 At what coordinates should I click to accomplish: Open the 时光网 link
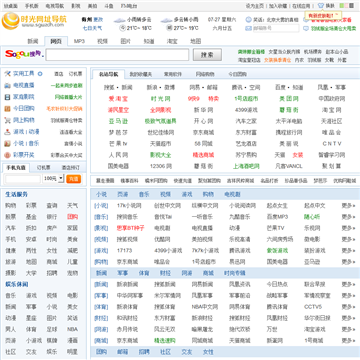[161, 99]
